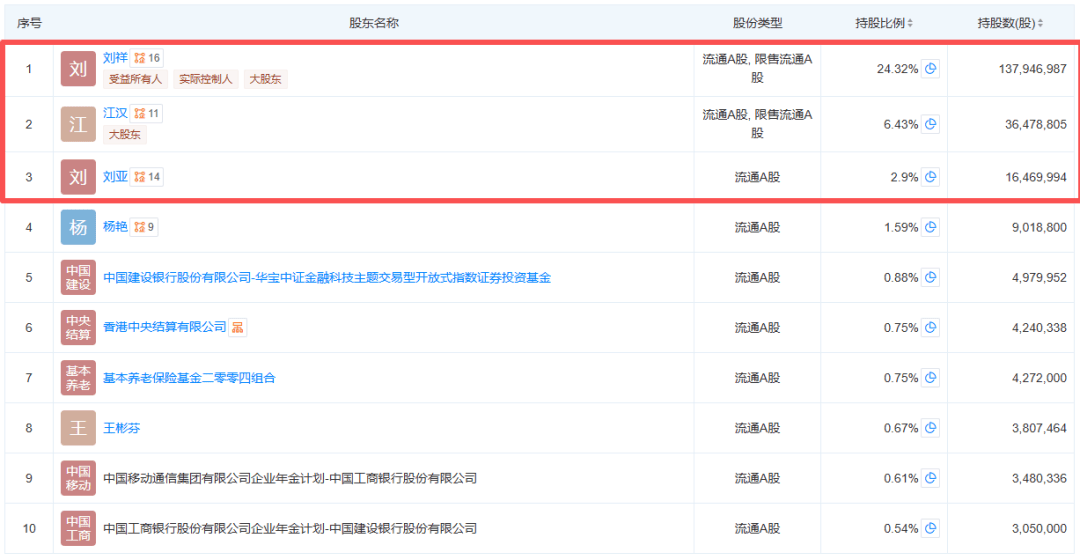This screenshot has width=1080, height=560.
Task: Open shareholder 王彬芬 link
Action: pyautogui.click(x=121, y=428)
